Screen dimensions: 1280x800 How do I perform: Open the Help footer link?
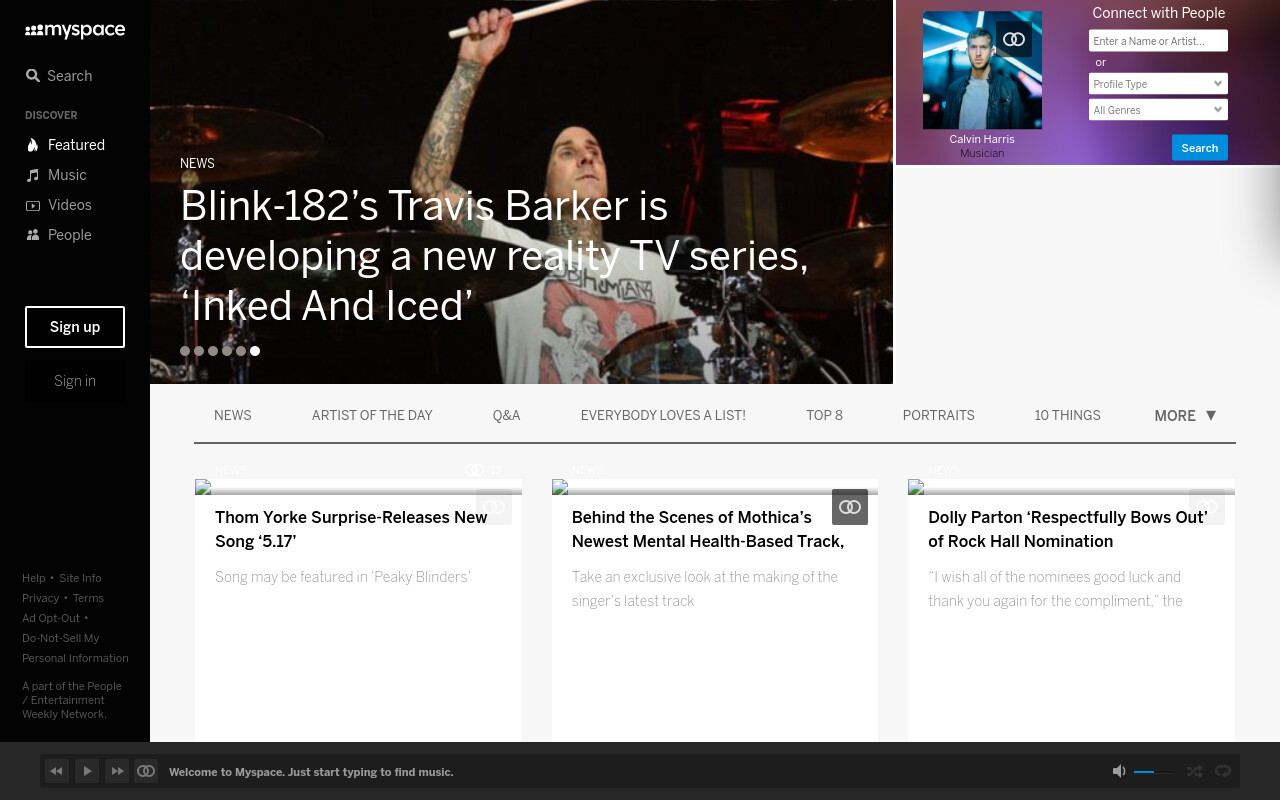coord(34,578)
